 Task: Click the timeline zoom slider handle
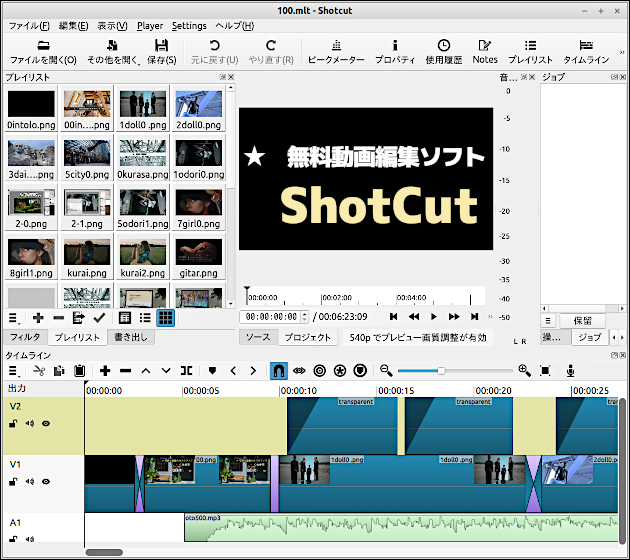point(441,371)
